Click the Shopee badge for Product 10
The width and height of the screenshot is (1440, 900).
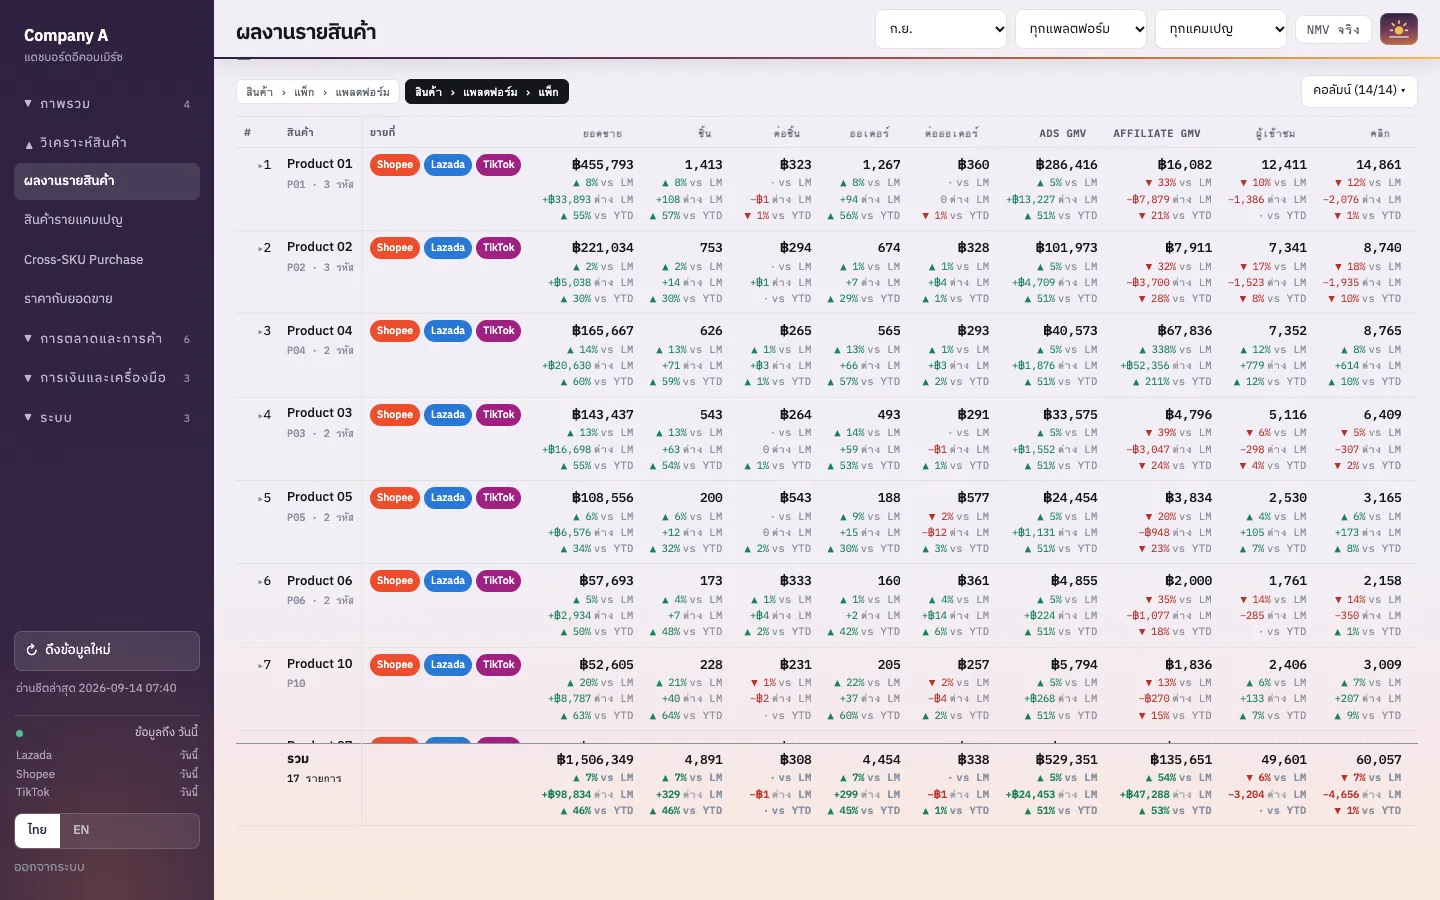coord(395,665)
